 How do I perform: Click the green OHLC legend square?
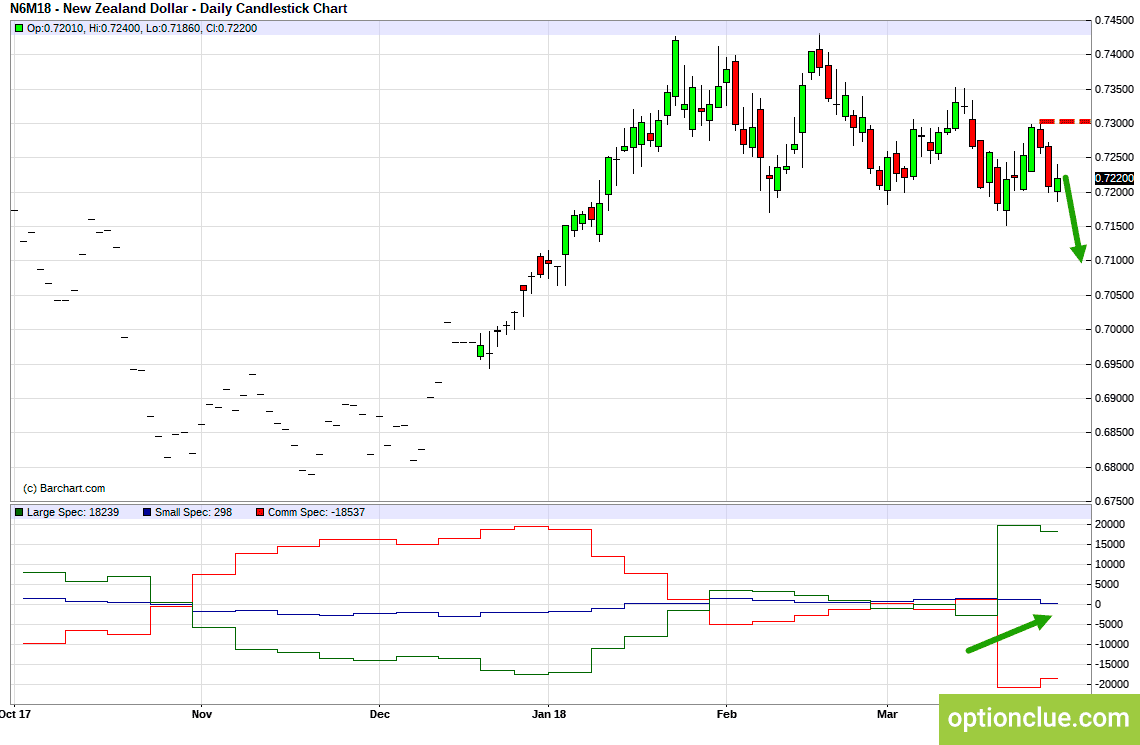pyautogui.click(x=19, y=28)
